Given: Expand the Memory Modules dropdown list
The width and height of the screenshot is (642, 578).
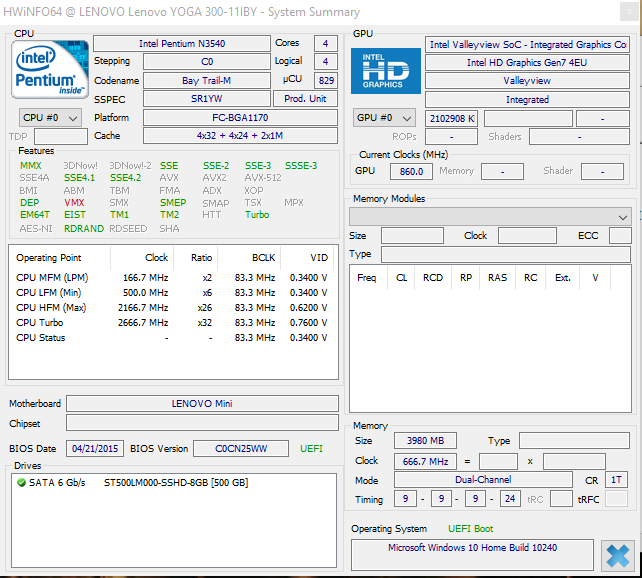Looking at the screenshot, I should click(x=489, y=216).
